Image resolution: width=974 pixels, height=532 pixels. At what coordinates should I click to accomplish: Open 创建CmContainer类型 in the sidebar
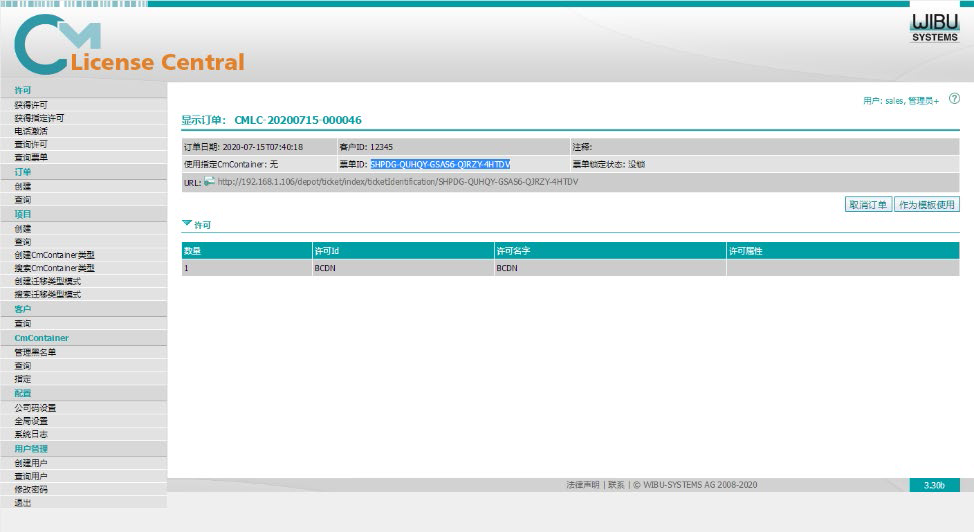[x=55, y=255]
